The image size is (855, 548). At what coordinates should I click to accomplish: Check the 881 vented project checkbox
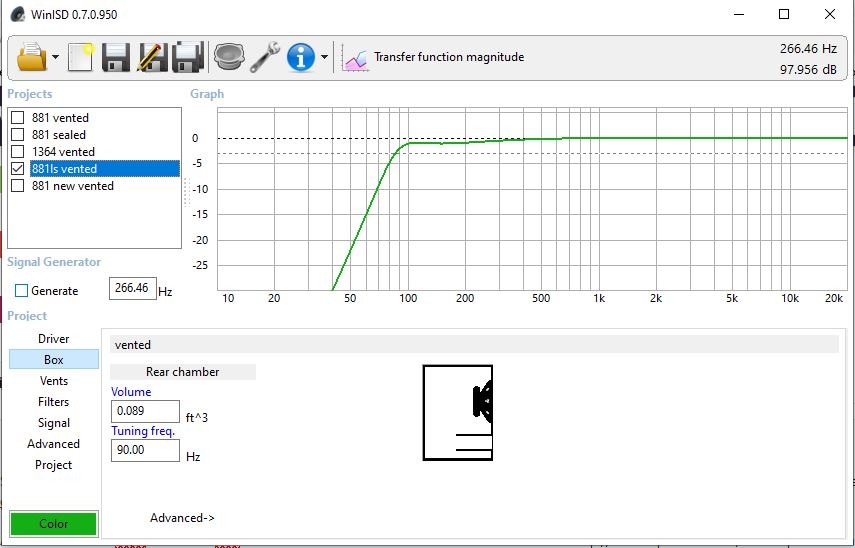click(x=17, y=118)
